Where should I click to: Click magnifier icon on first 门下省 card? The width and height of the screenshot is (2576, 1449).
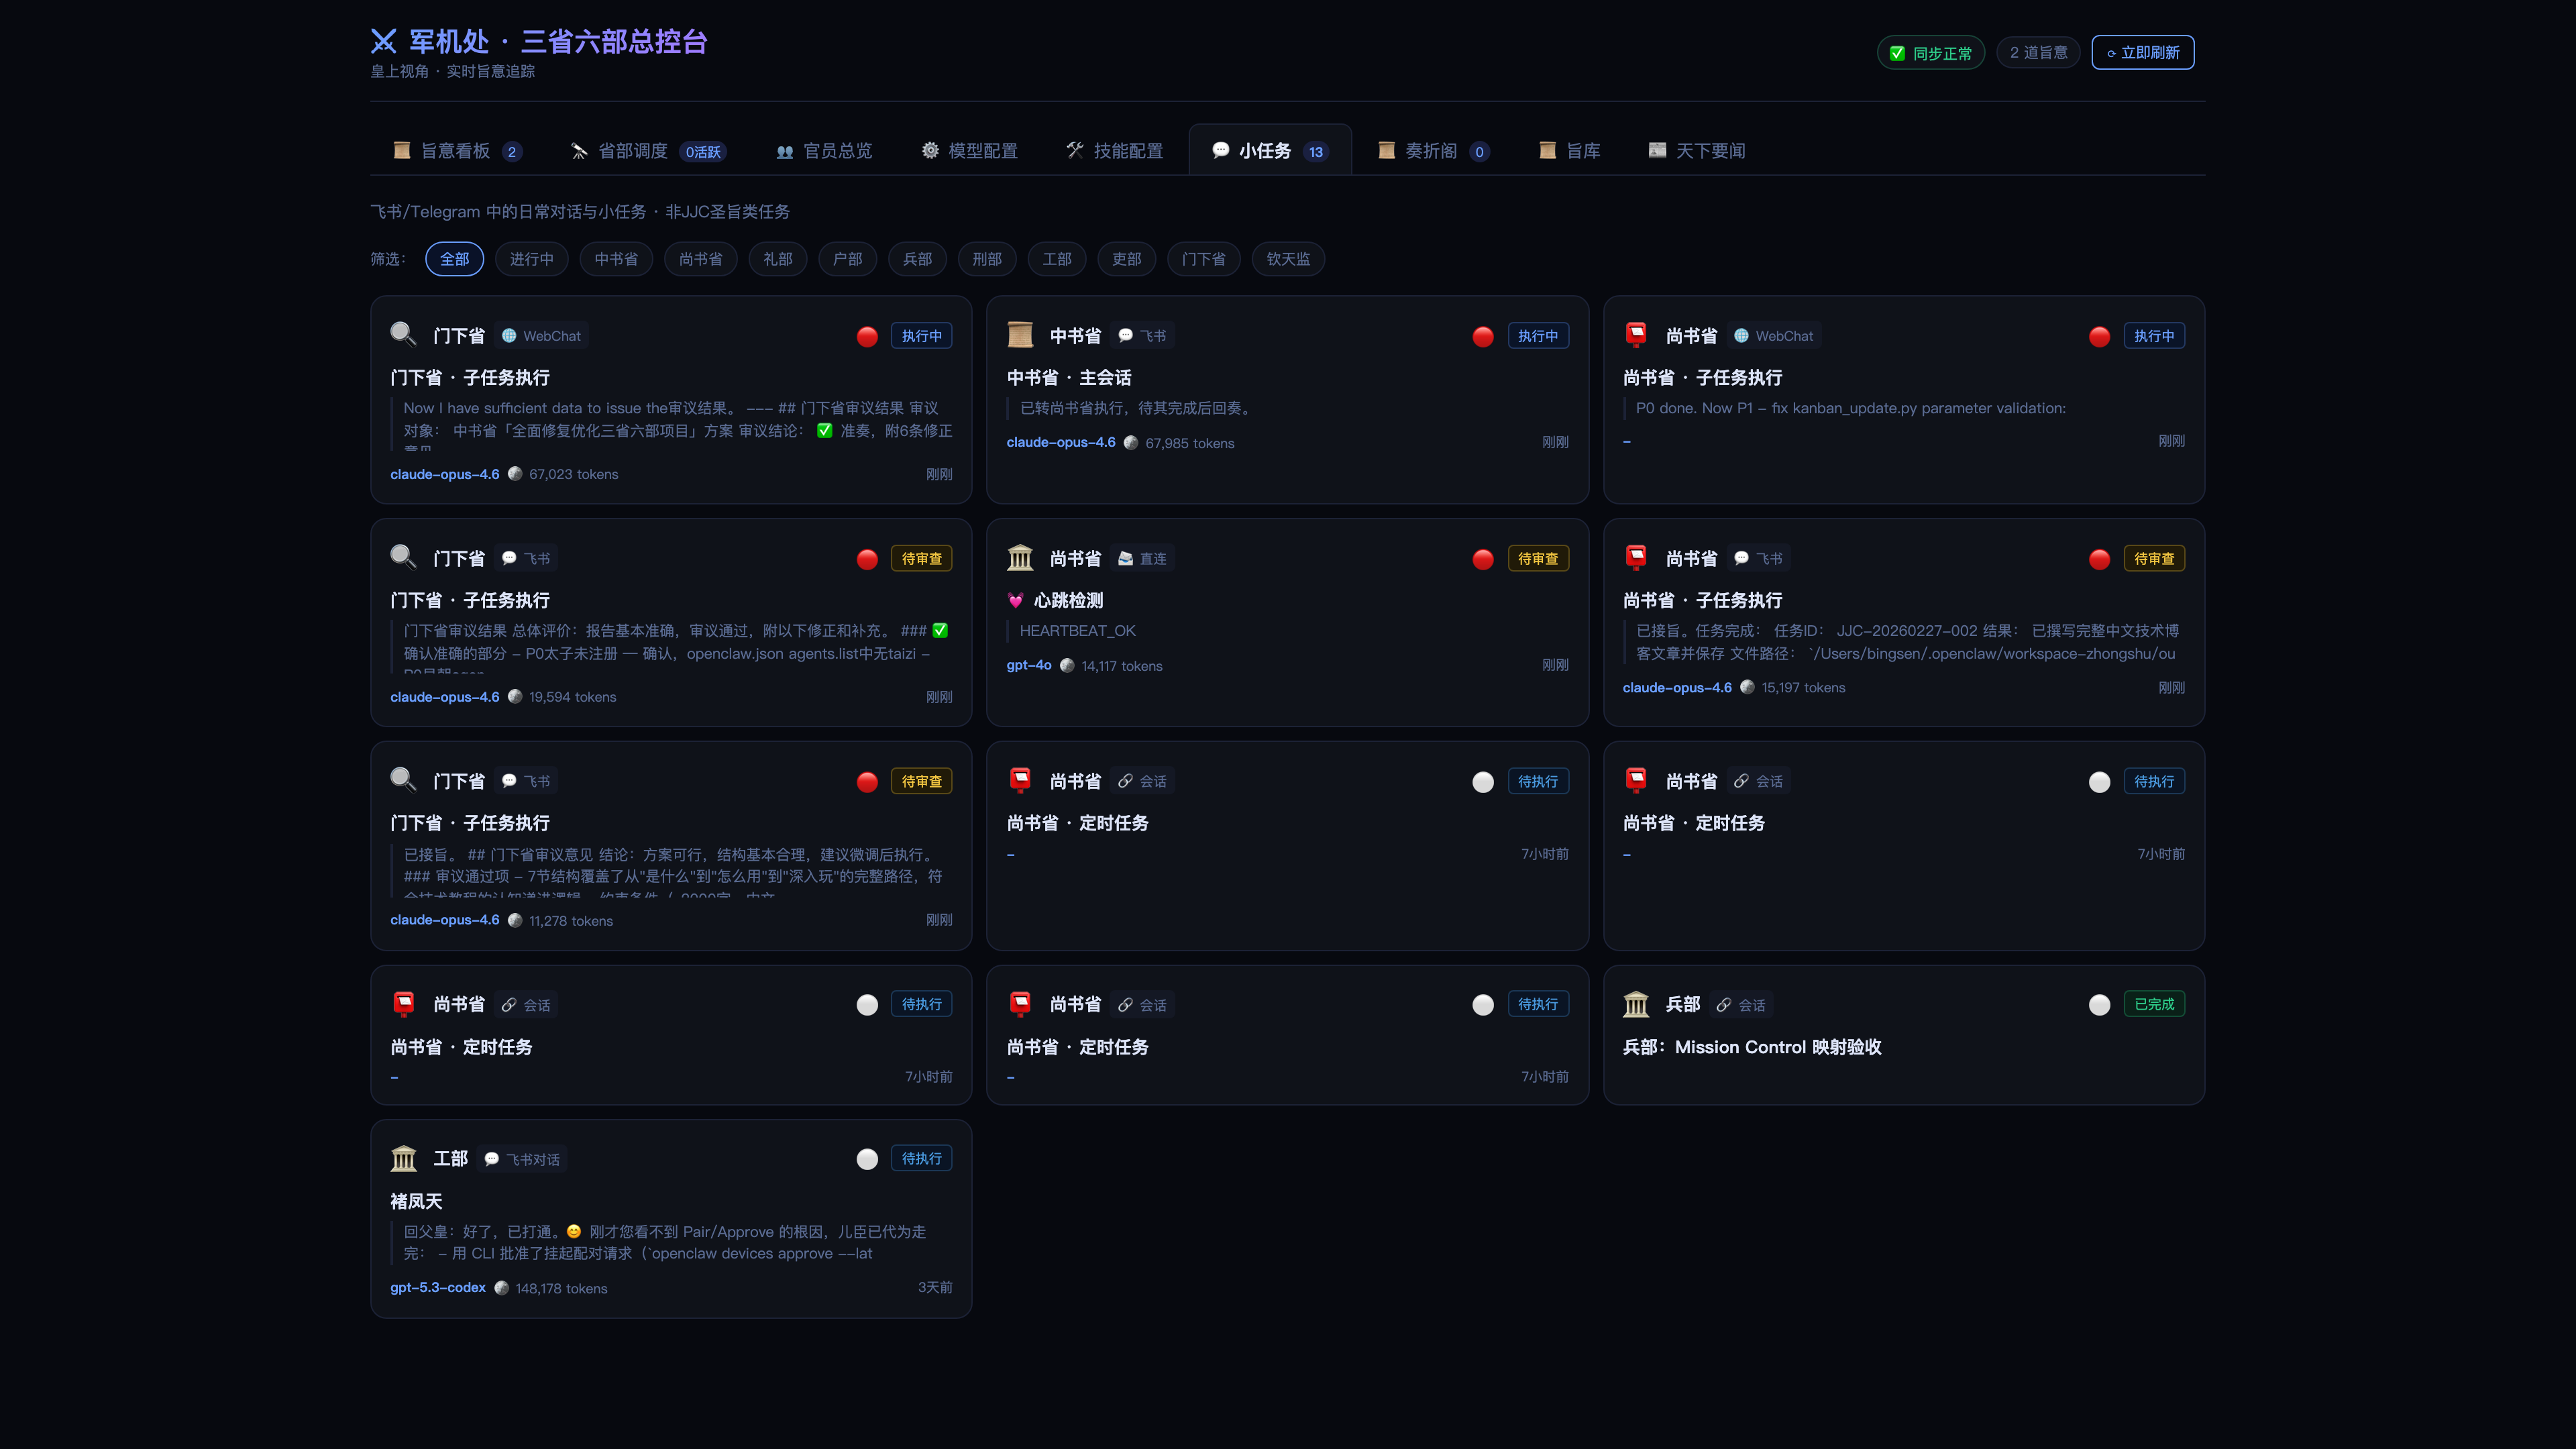coord(403,334)
